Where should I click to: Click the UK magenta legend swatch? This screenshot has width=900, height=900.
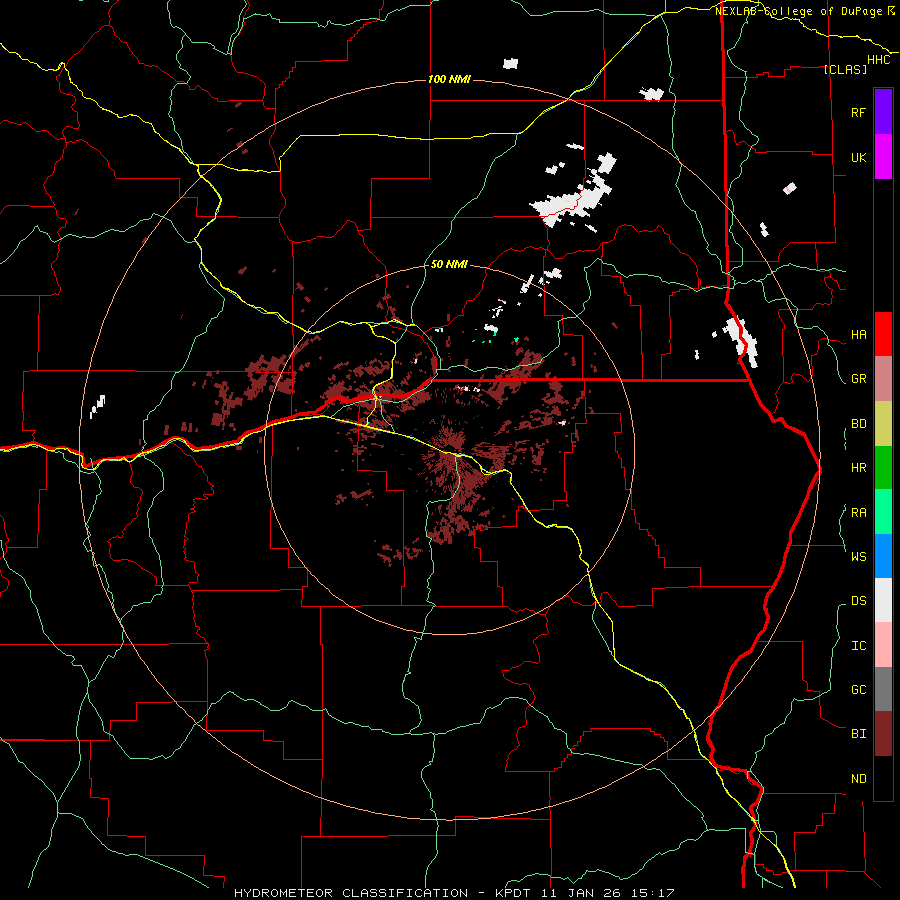pos(883,157)
